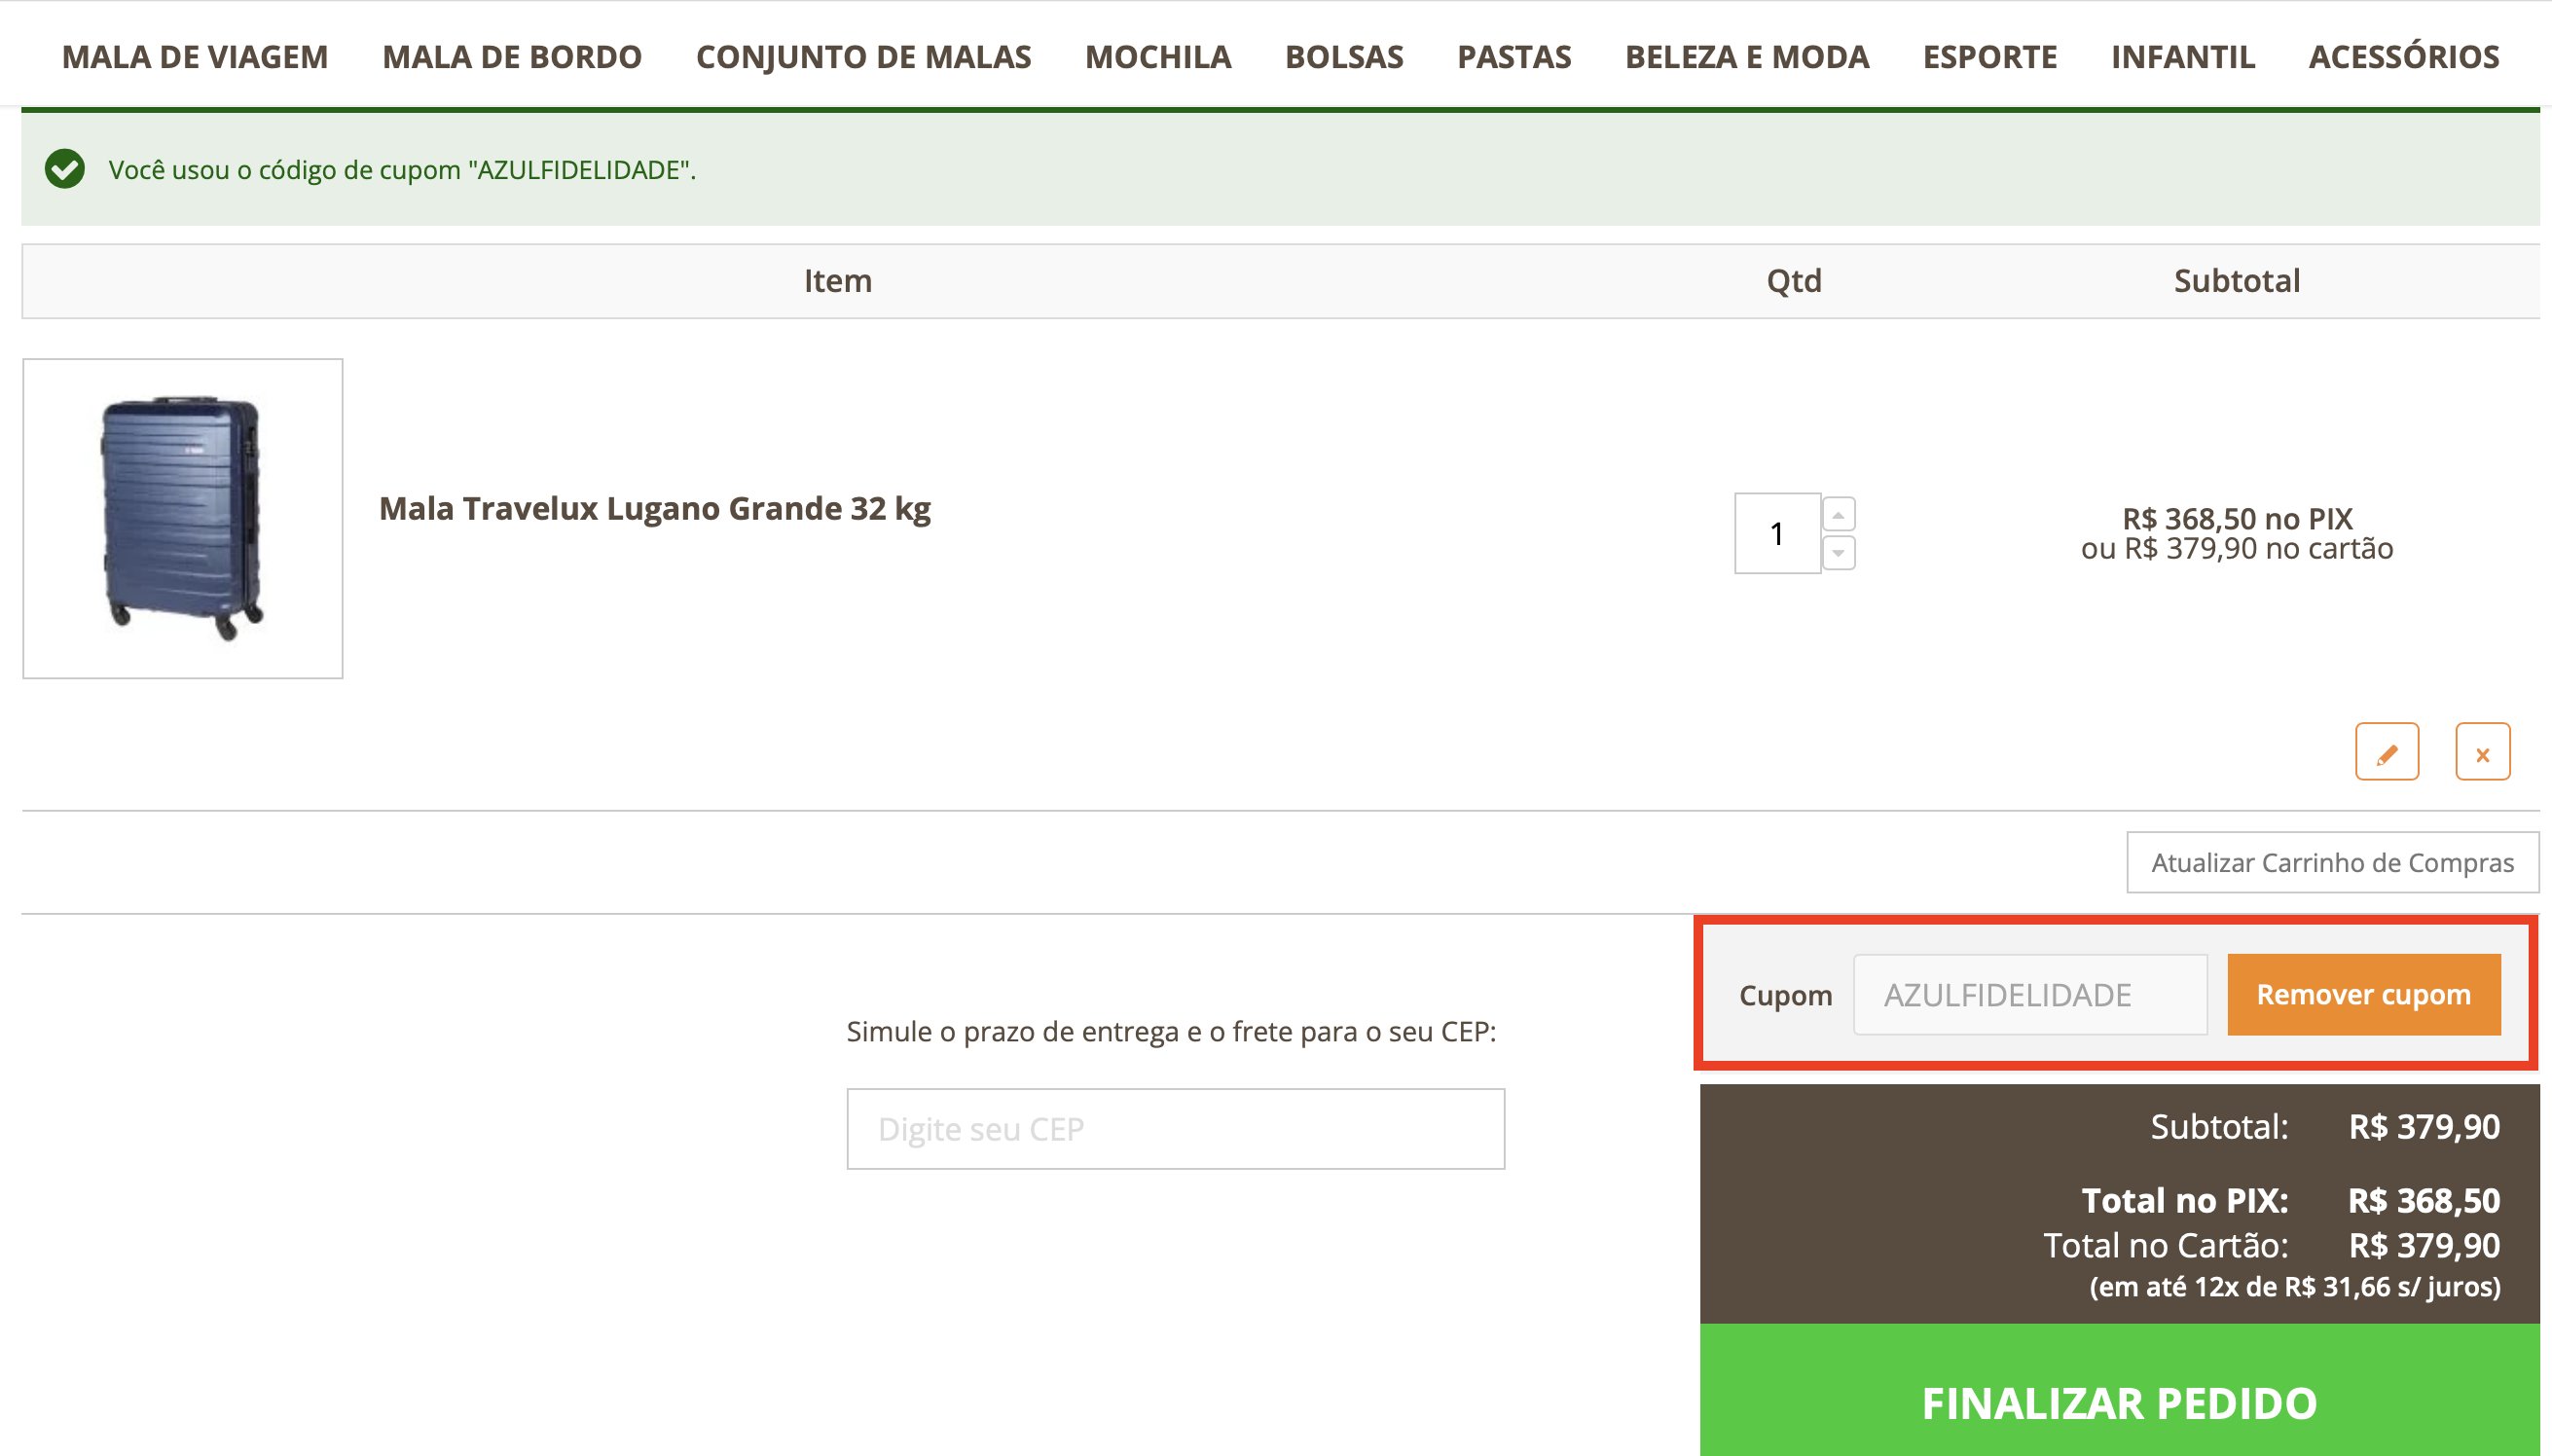2552x1456 pixels.
Task: Decrease quantity with the down arrow
Action: click(x=1838, y=552)
